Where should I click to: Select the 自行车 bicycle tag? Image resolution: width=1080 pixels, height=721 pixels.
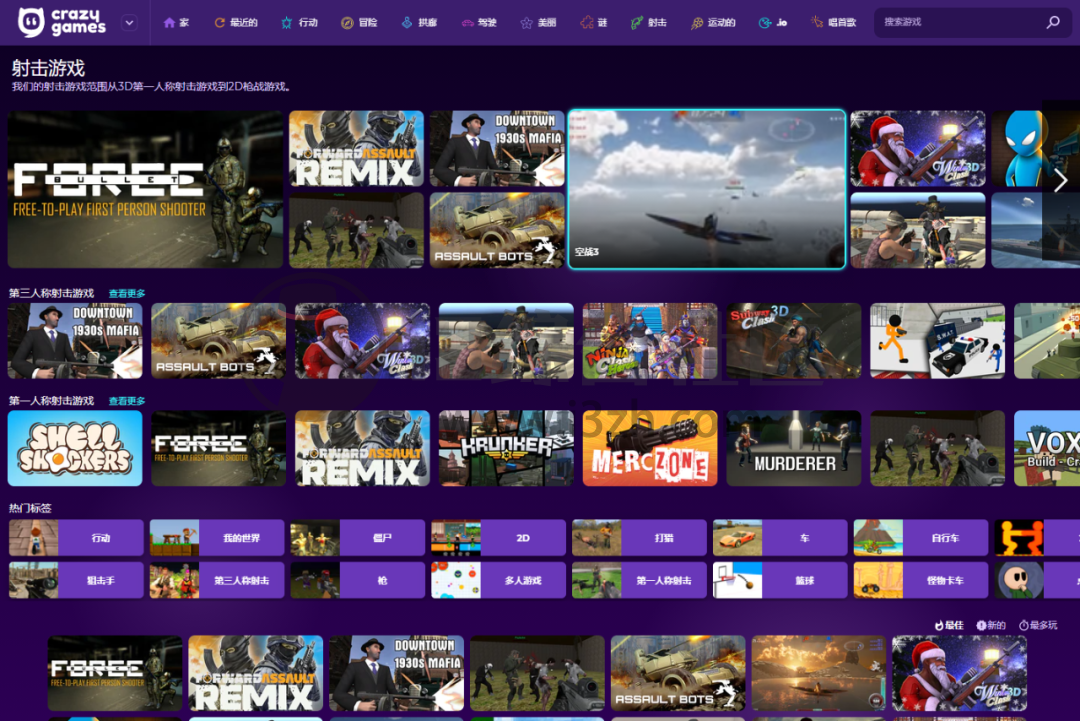[x=921, y=538]
